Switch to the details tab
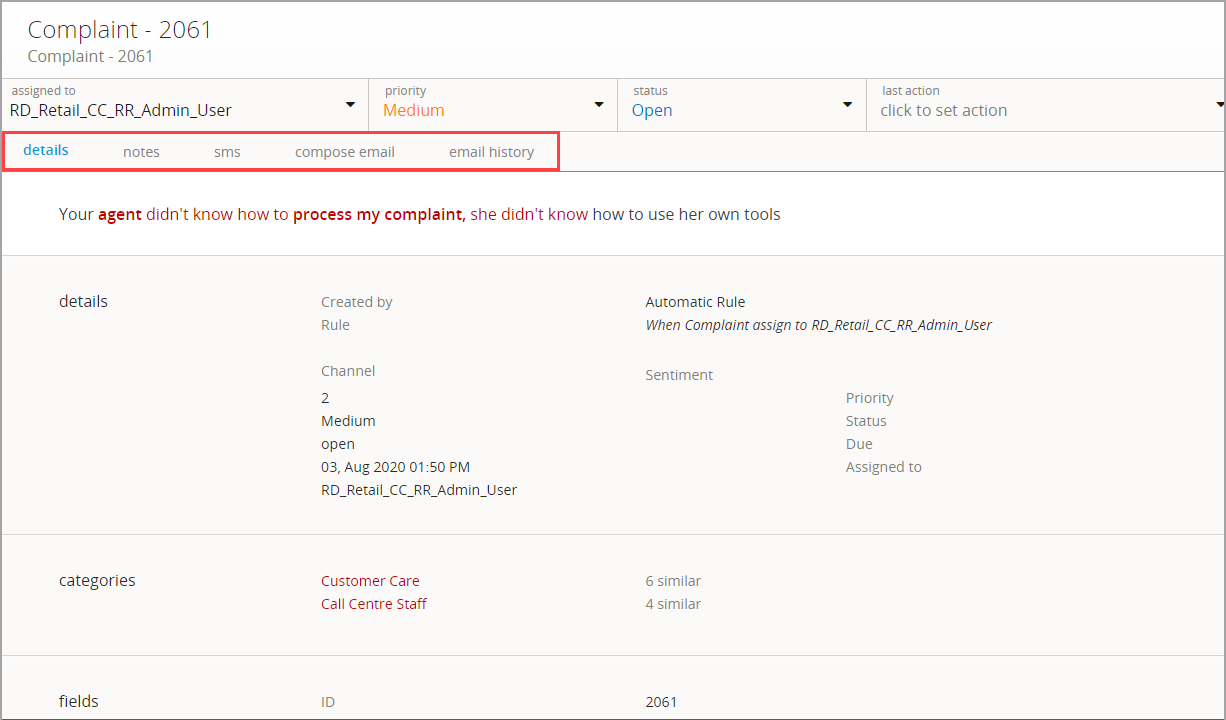1226x720 pixels. (46, 151)
